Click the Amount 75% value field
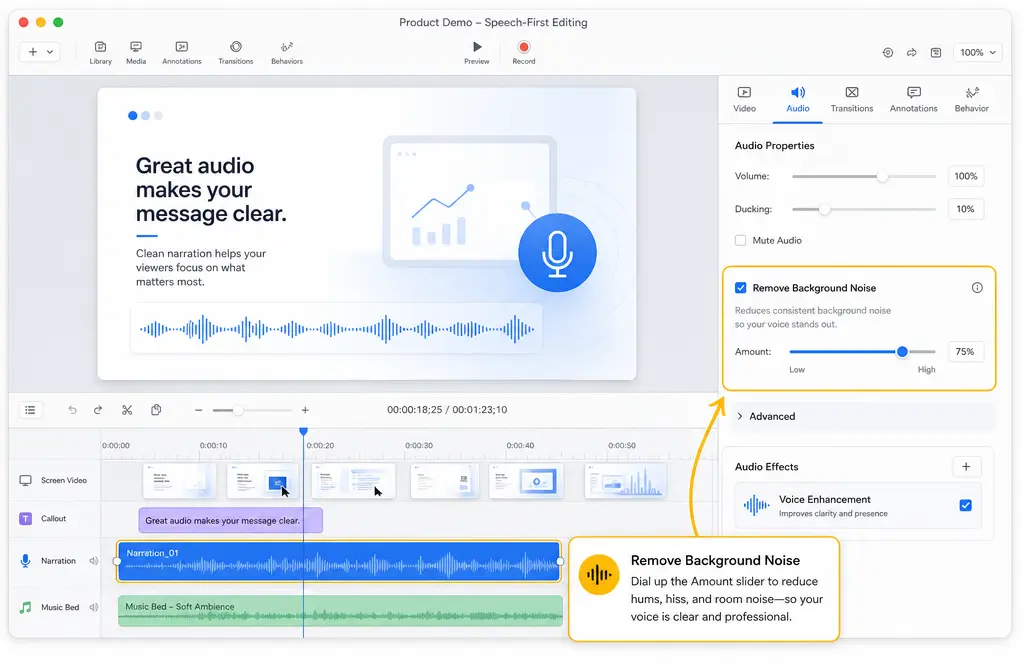 point(965,352)
